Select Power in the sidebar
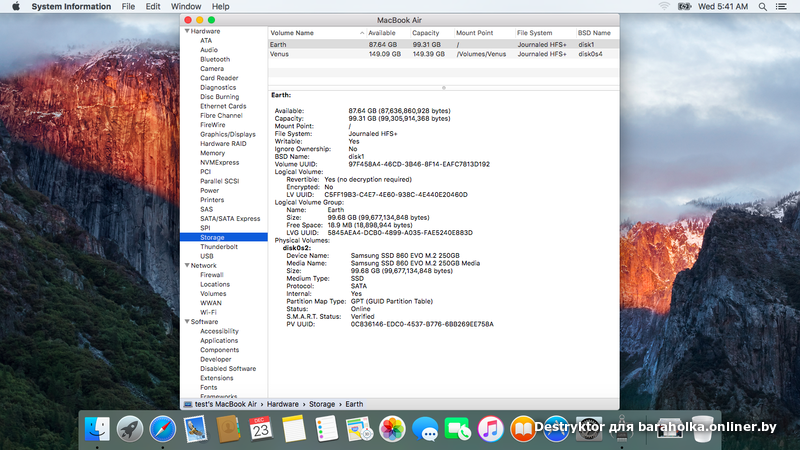 click(x=209, y=190)
